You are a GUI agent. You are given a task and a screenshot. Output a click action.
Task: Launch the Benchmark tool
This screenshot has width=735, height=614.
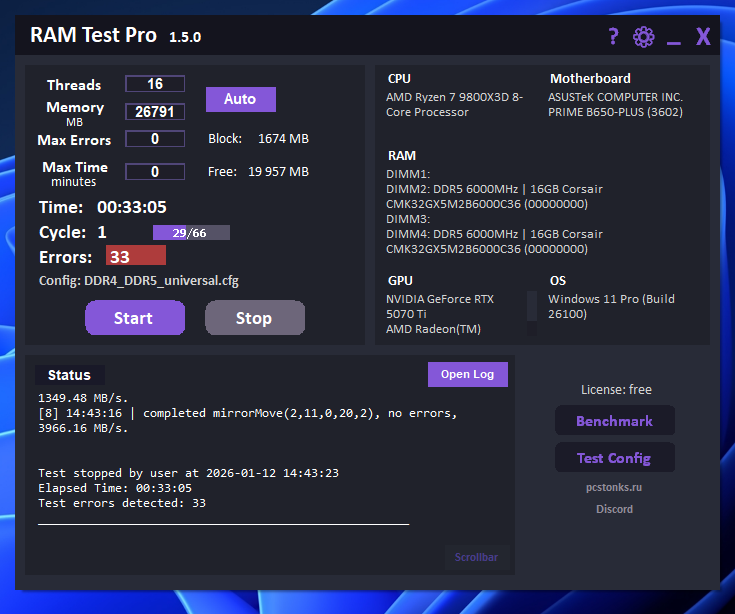coord(614,421)
